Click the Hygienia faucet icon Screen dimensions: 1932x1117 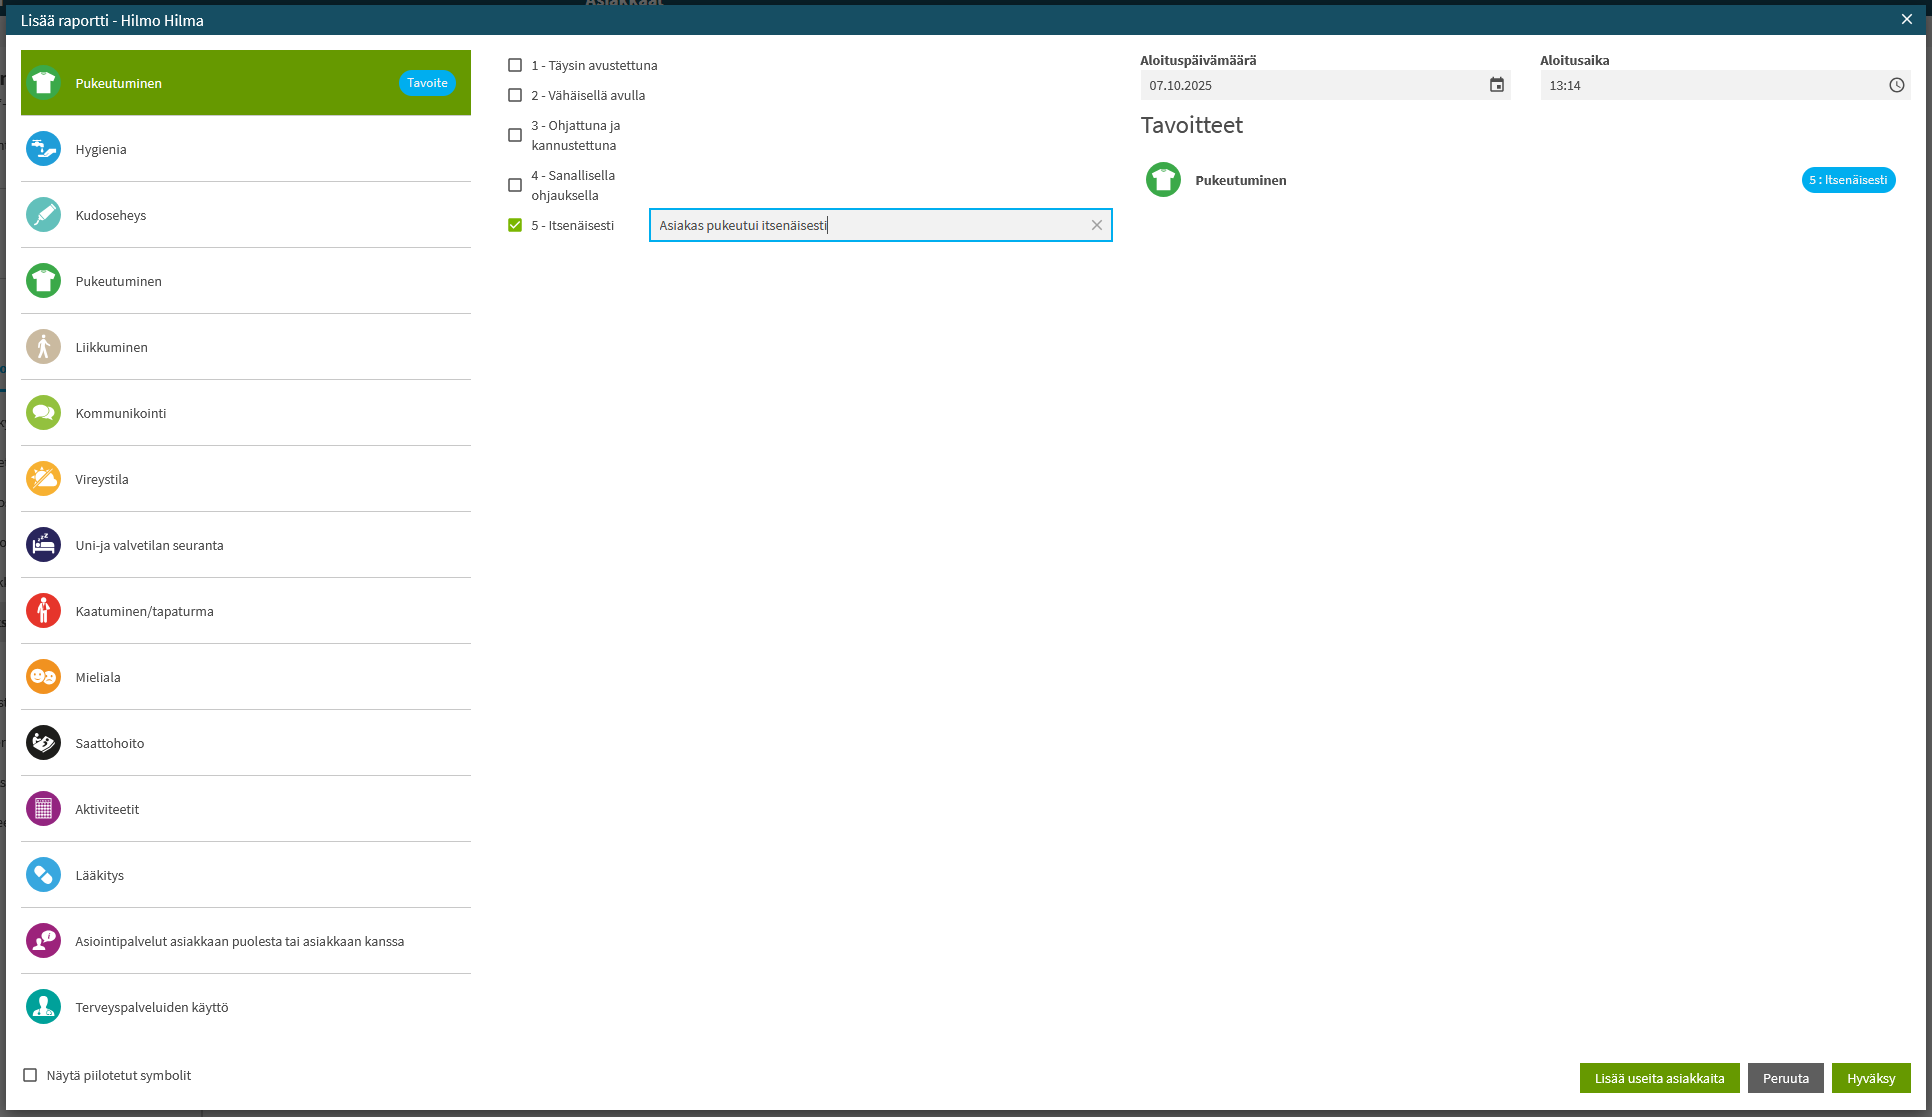tap(43, 149)
